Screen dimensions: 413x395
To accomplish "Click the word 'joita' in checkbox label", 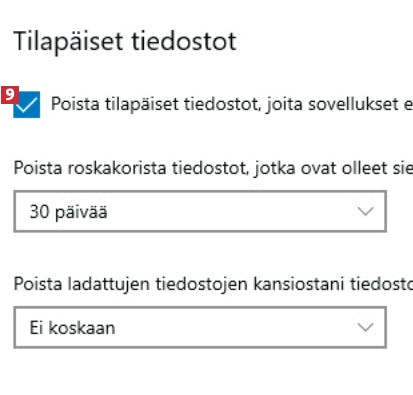I will (x=284, y=104).
